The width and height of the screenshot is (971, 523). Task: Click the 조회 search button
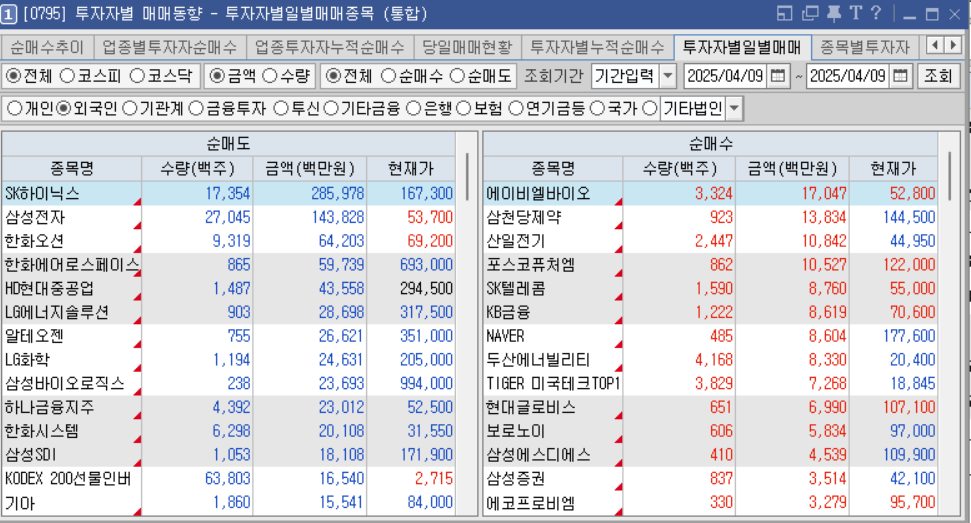938,76
